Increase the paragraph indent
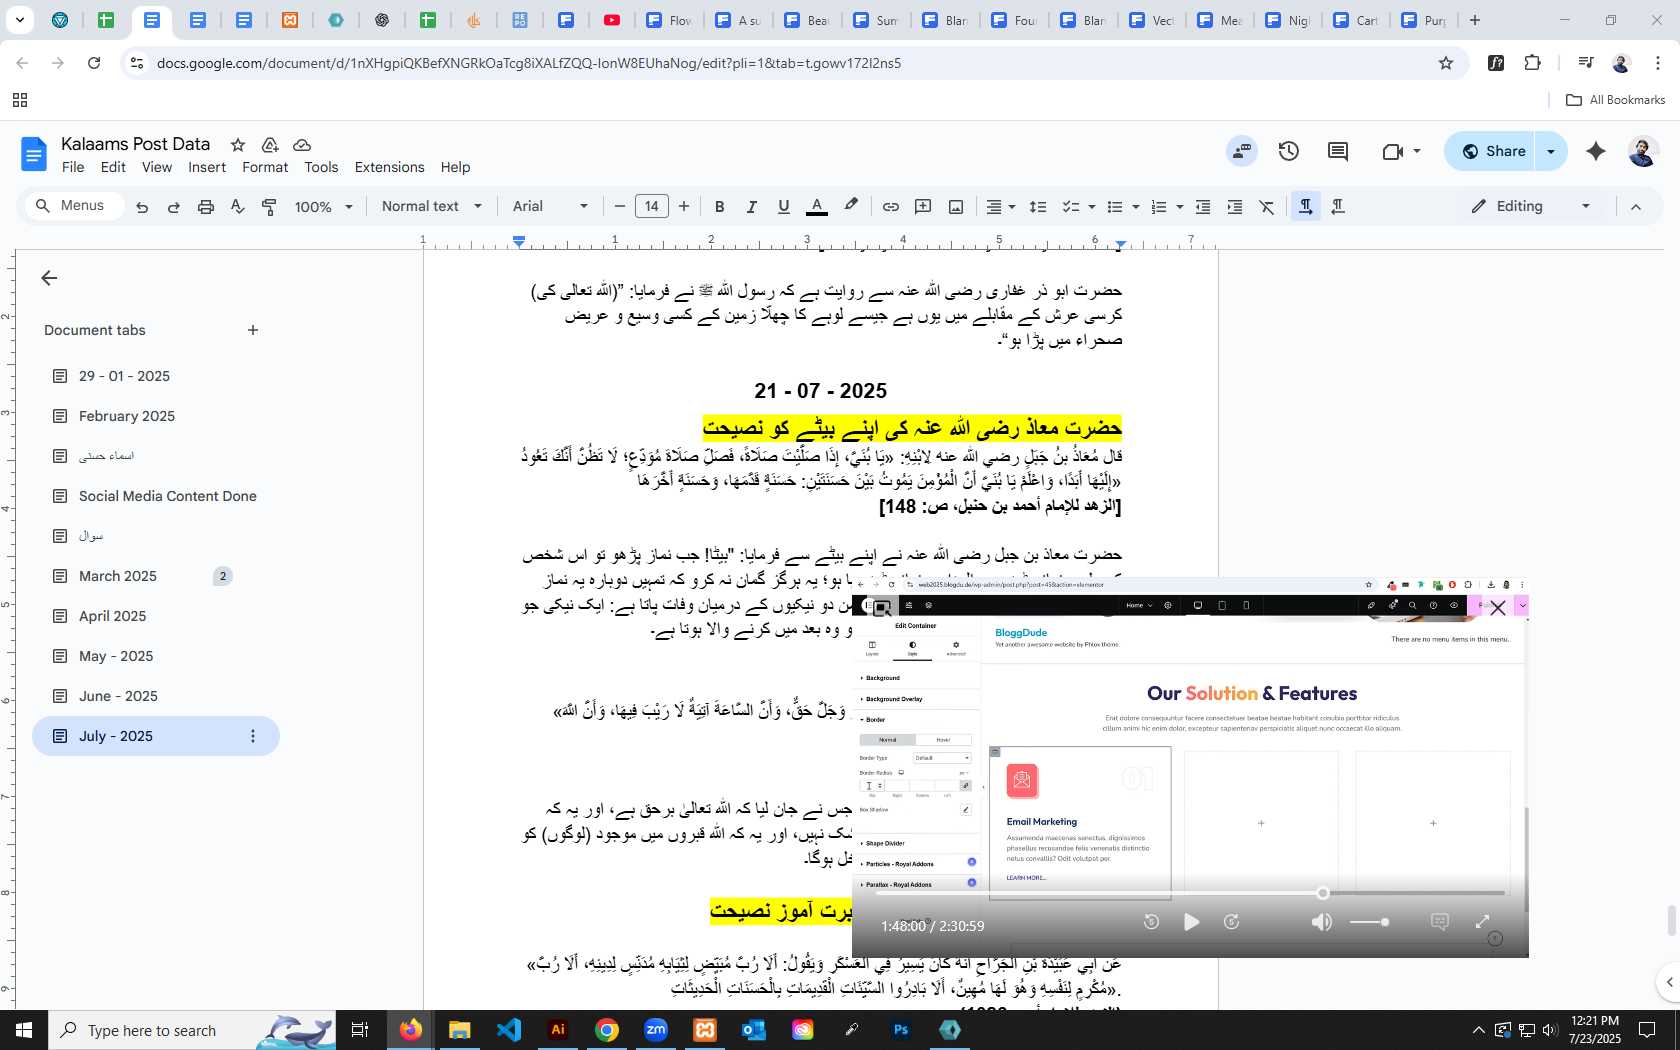Screen dimensions: 1680x1050 [x=1235, y=207]
